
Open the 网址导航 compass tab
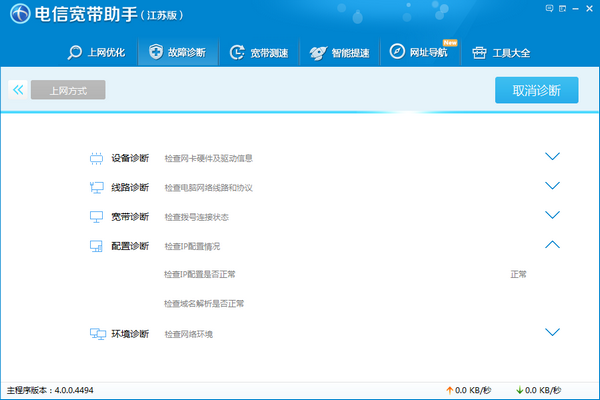point(420,52)
